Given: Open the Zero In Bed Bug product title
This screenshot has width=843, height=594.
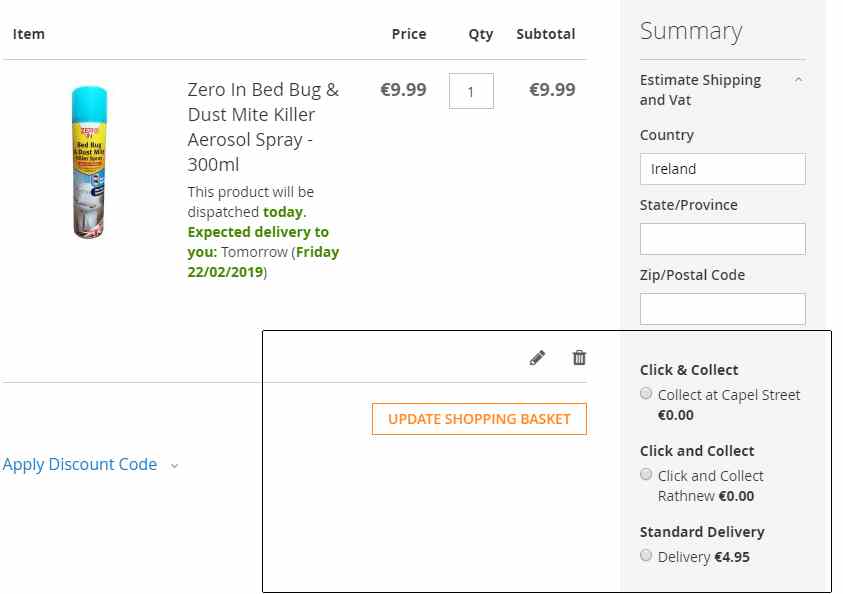Looking at the screenshot, I should 263,127.
